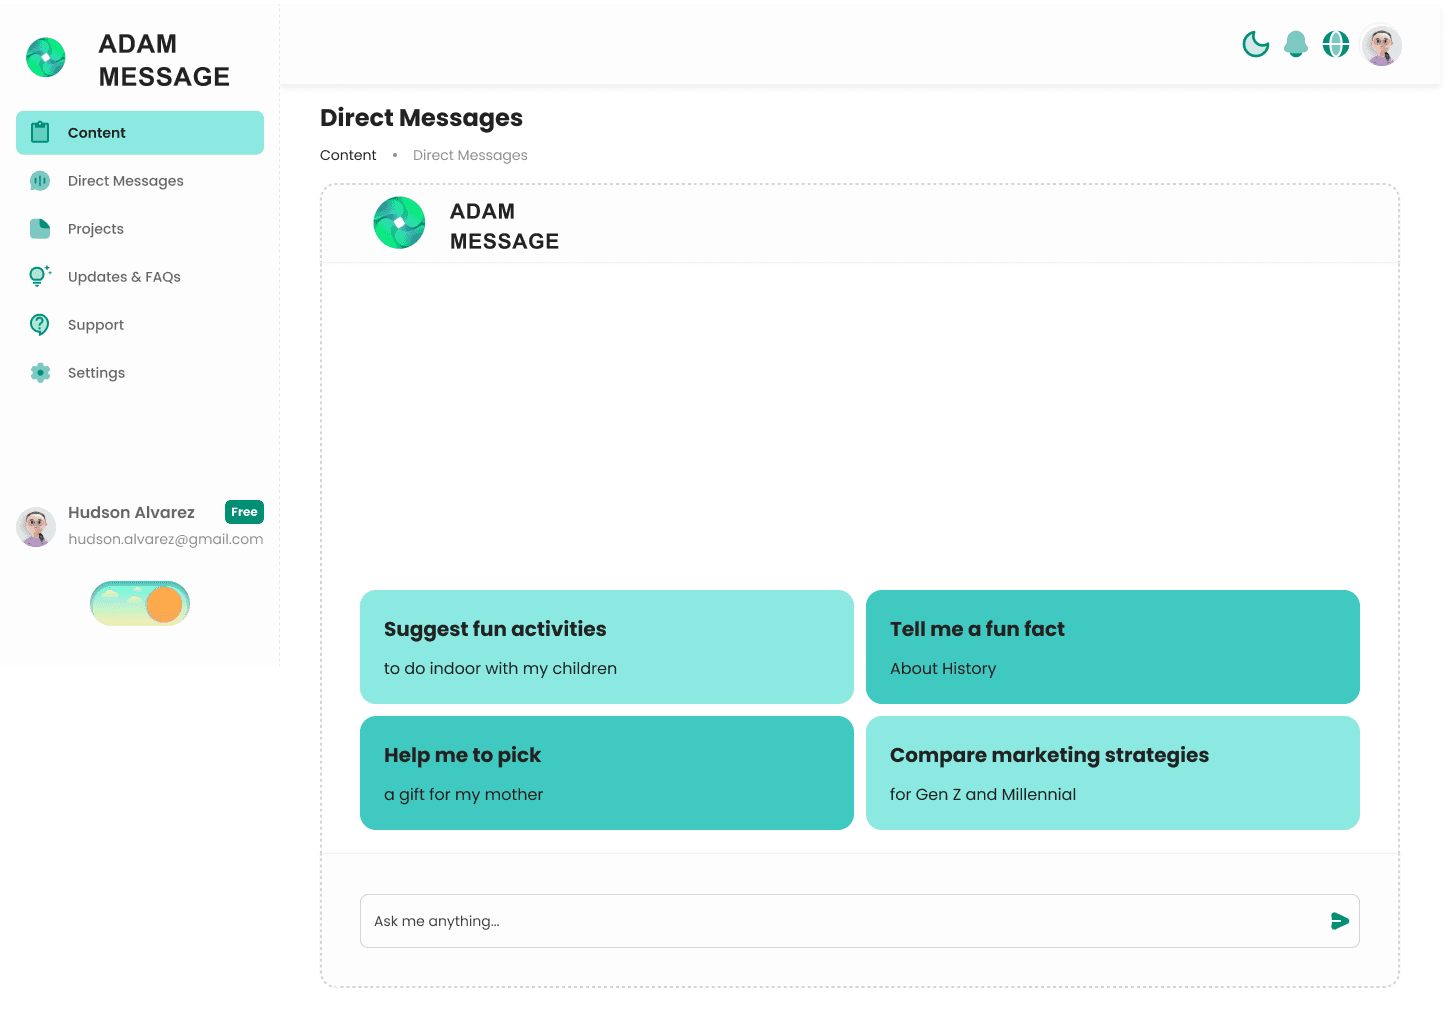Focus the 'Ask me anything' input field

[840, 921]
